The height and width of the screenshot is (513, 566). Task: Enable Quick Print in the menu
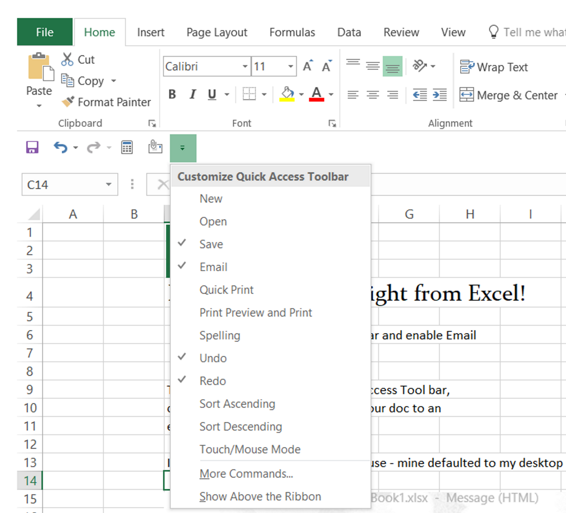tap(271, 290)
